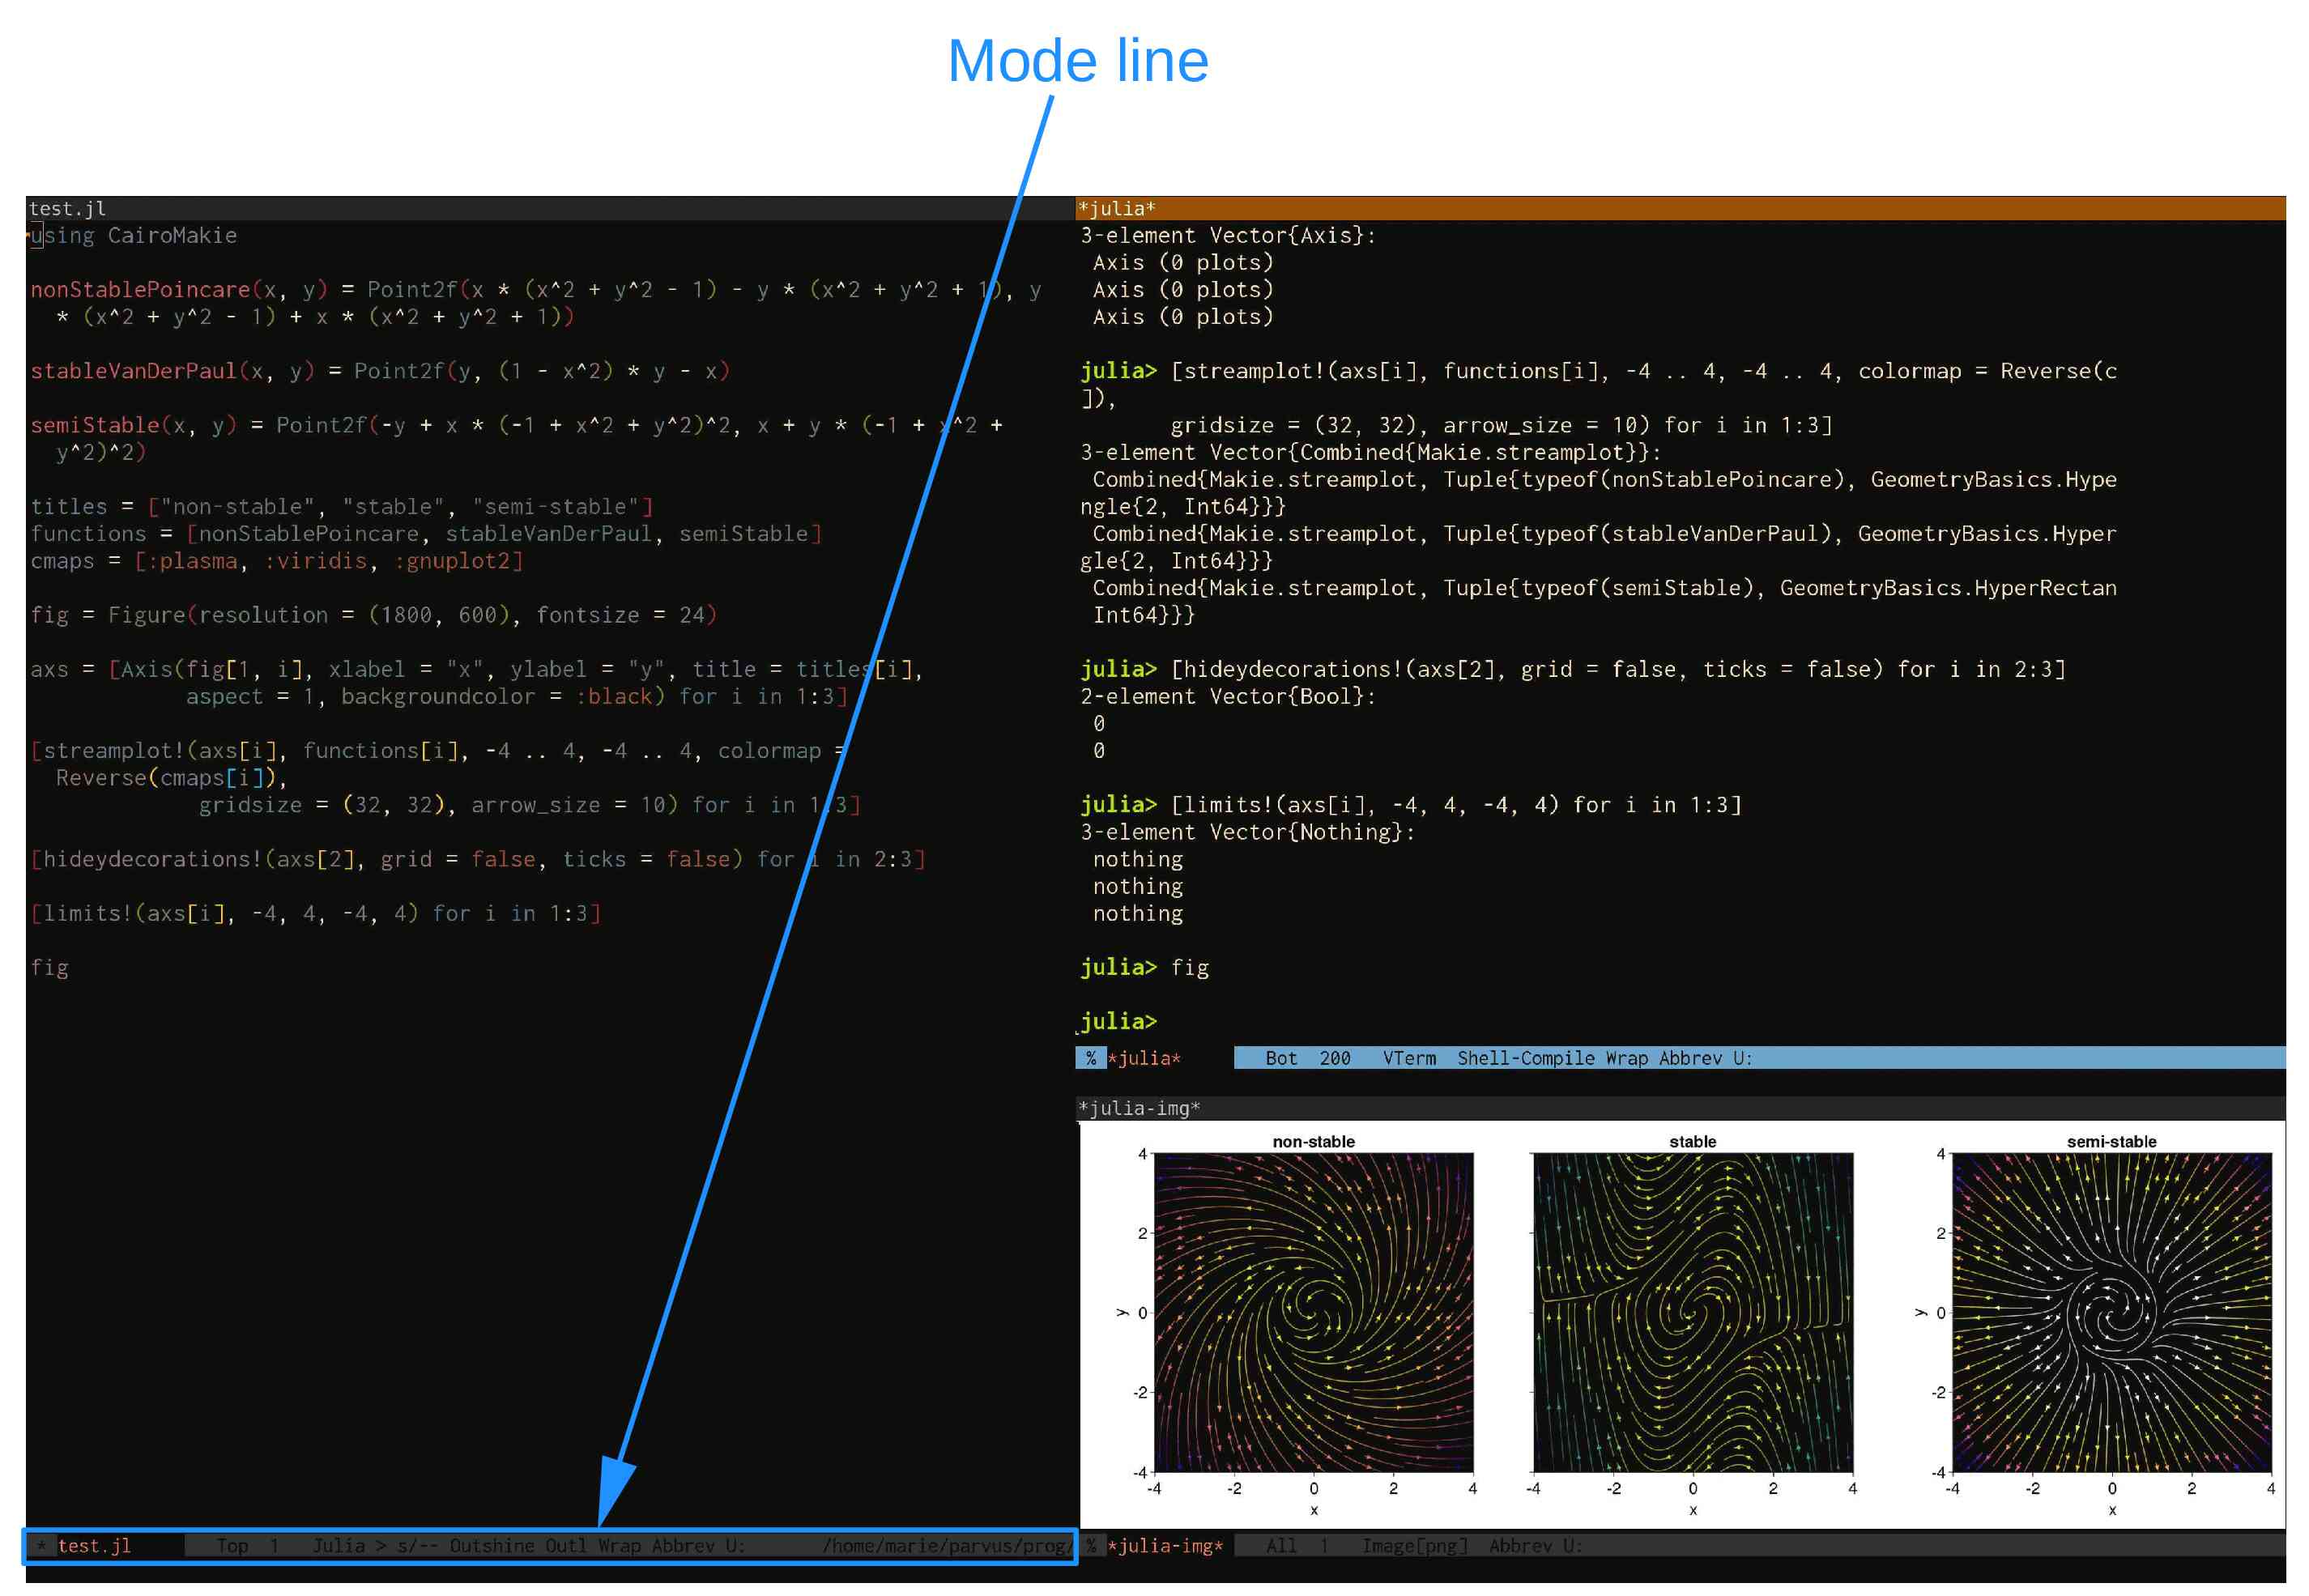The image size is (2309, 1596).
Task: Click Shell-Compile minor mode indicator
Action: (x=1526, y=1058)
